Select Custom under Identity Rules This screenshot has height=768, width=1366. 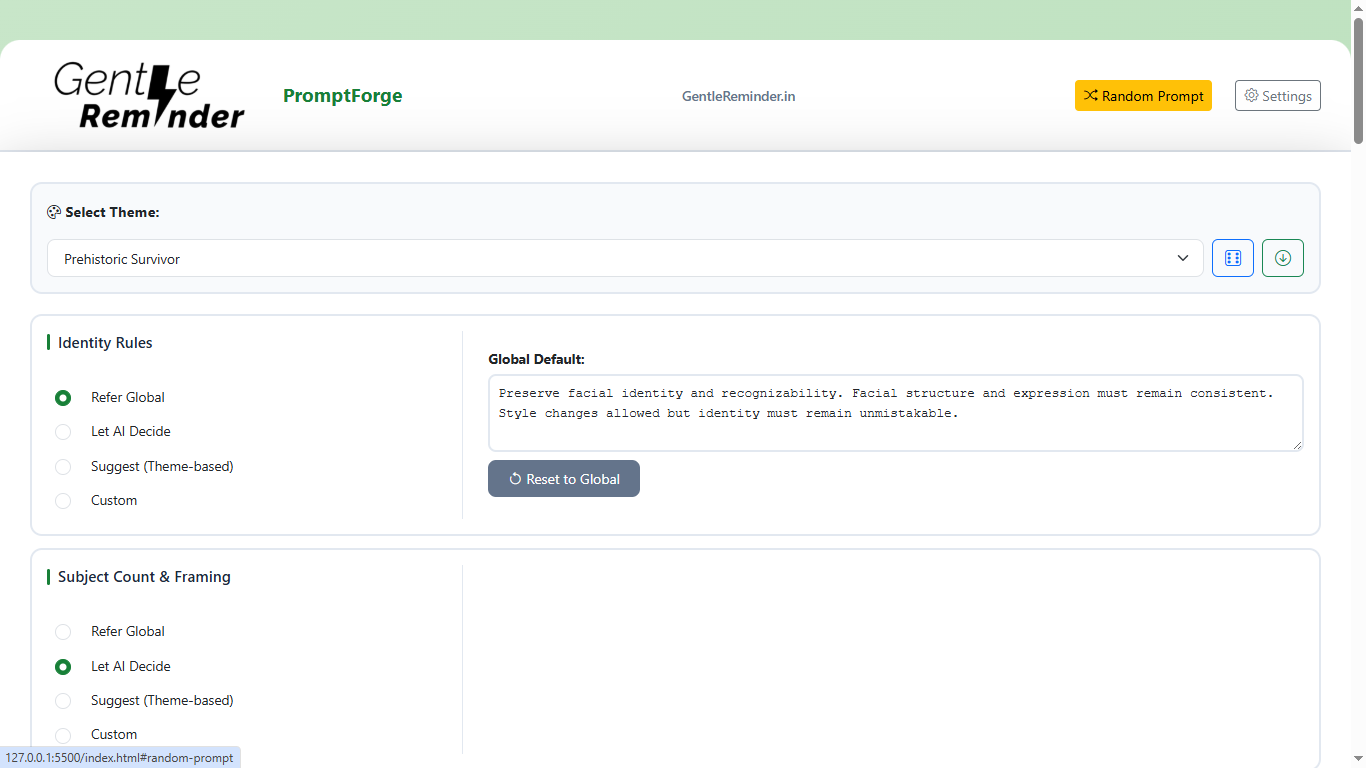(x=63, y=501)
